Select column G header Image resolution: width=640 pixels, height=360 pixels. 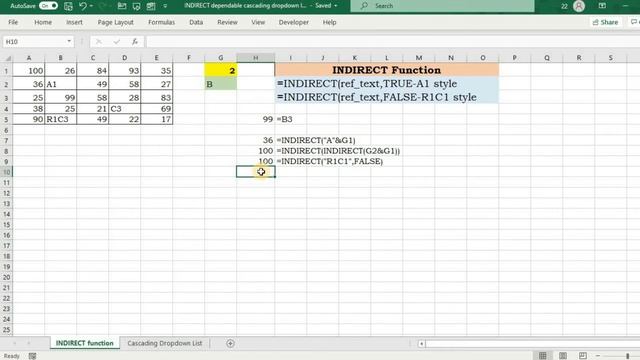[x=220, y=58]
